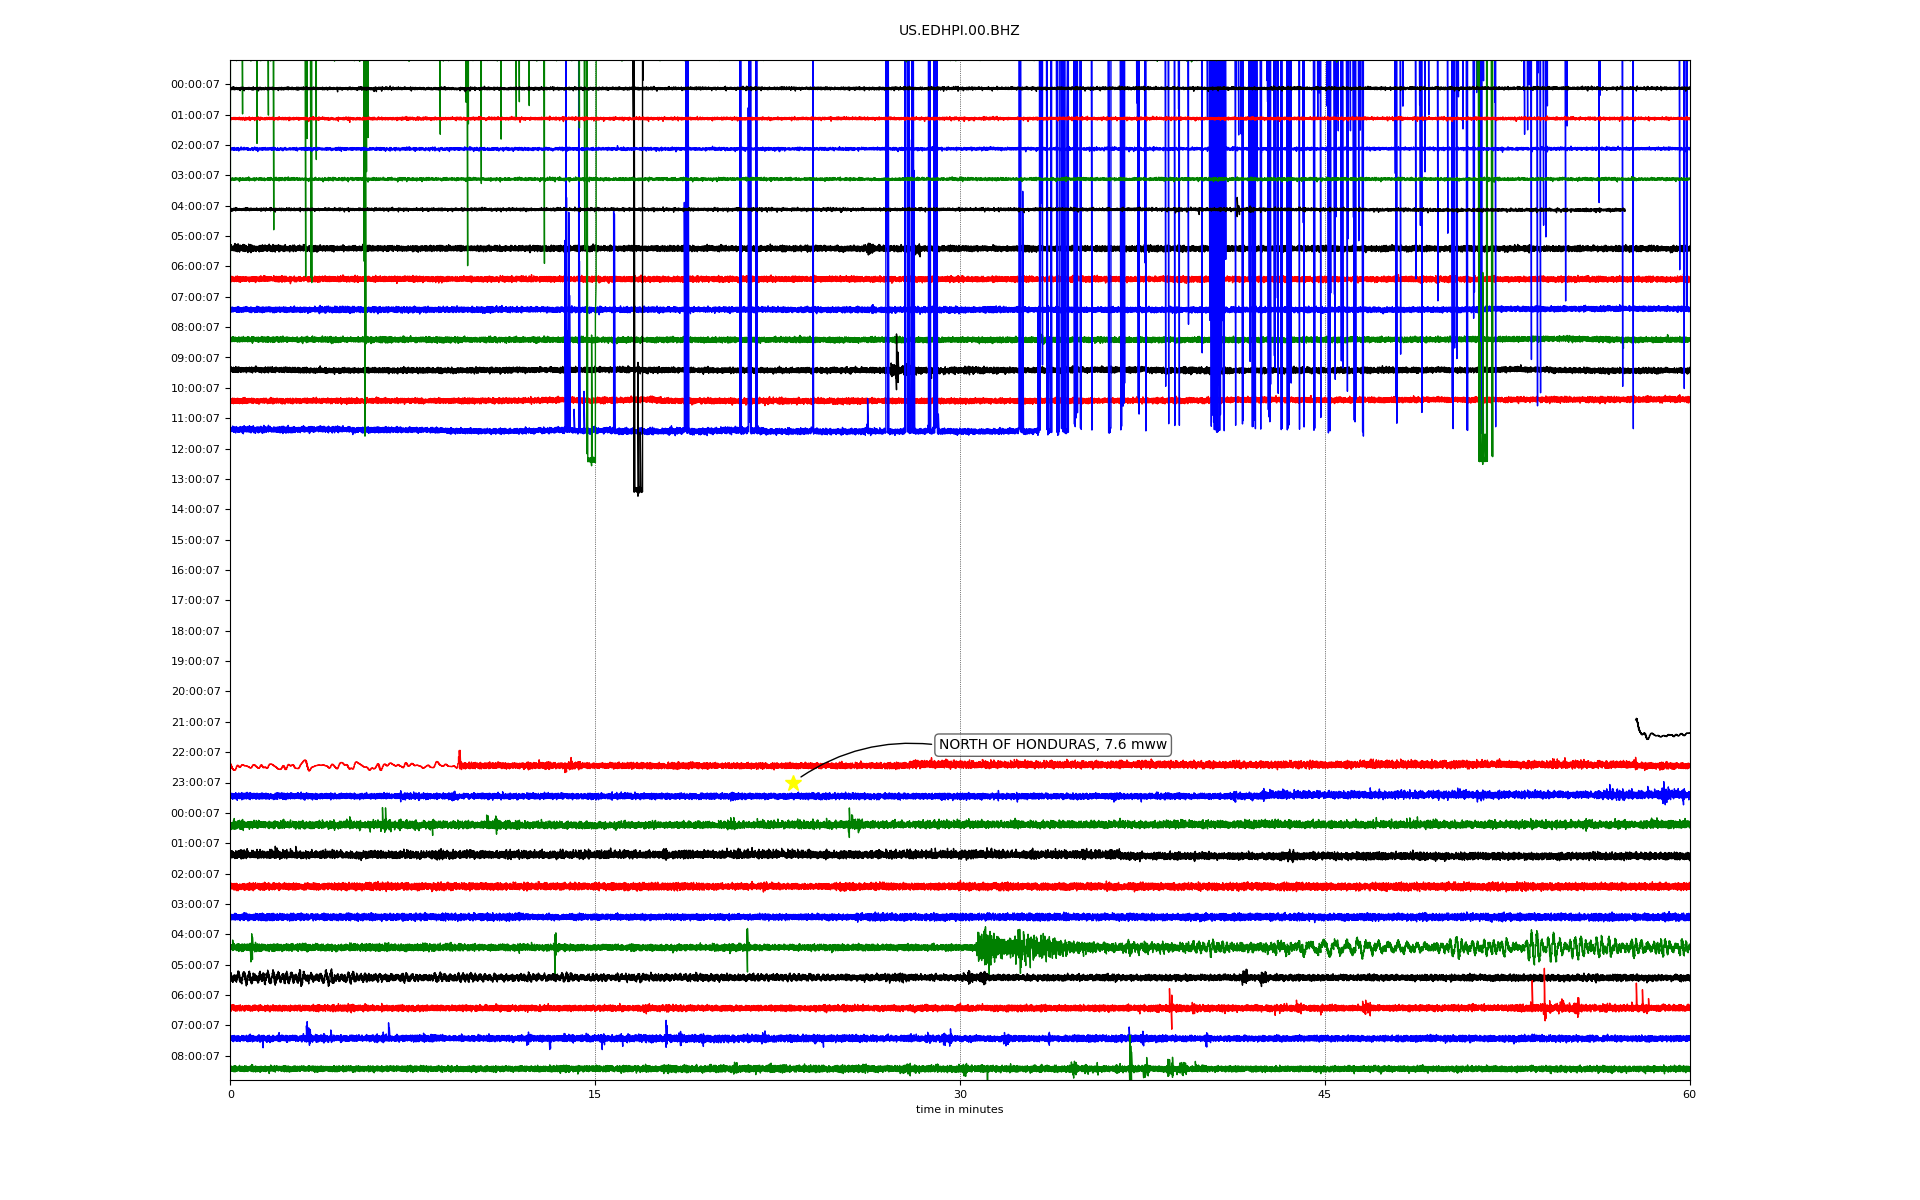Screen dimensions: 1920x1200
Task: Click the 60 tick on x-axis
Action: (x=1689, y=1094)
